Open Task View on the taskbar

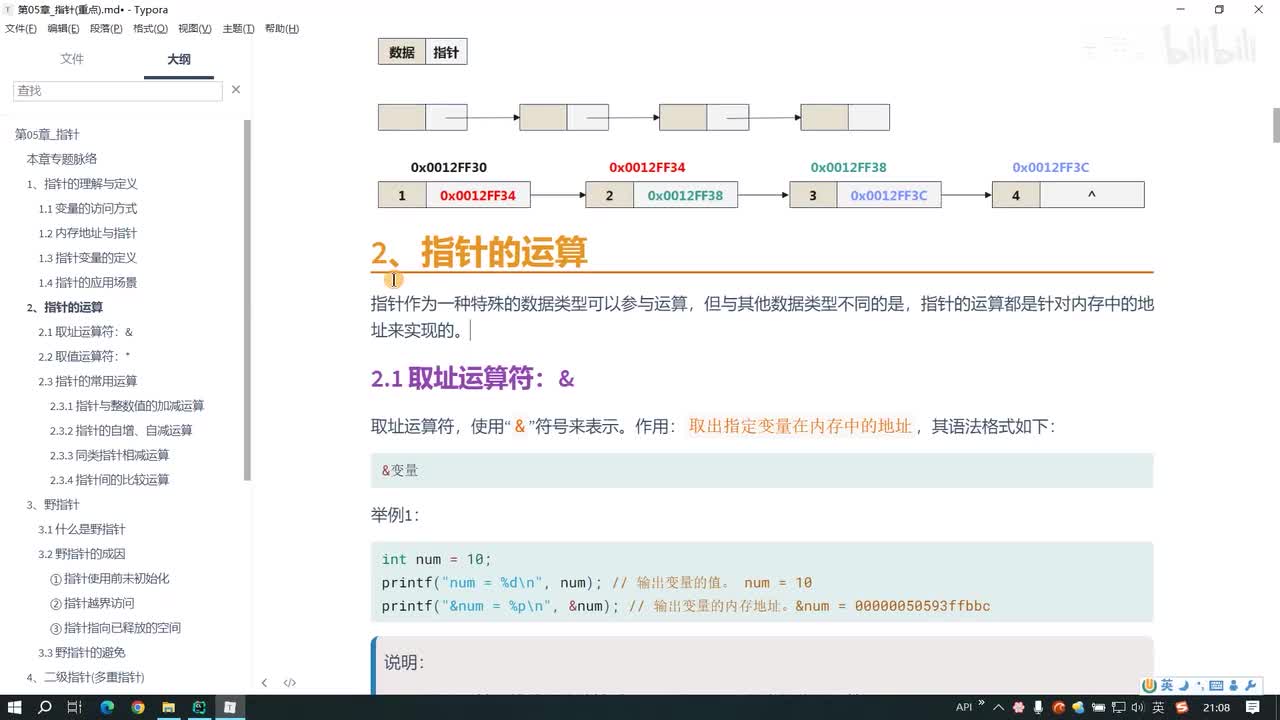coord(75,707)
